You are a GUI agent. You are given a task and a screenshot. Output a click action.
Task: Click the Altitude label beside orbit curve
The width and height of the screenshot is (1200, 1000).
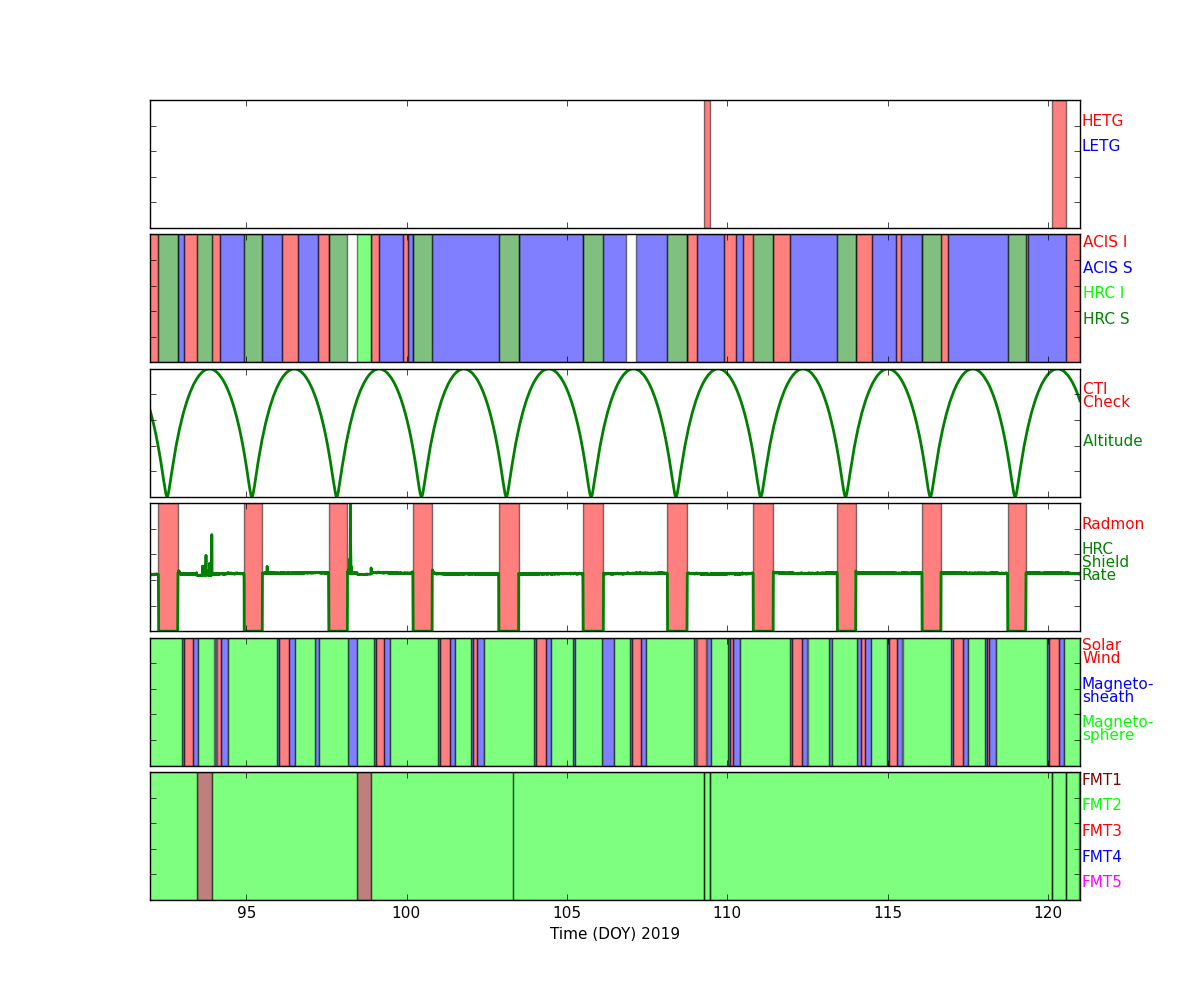pyautogui.click(x=1112, y=441)
